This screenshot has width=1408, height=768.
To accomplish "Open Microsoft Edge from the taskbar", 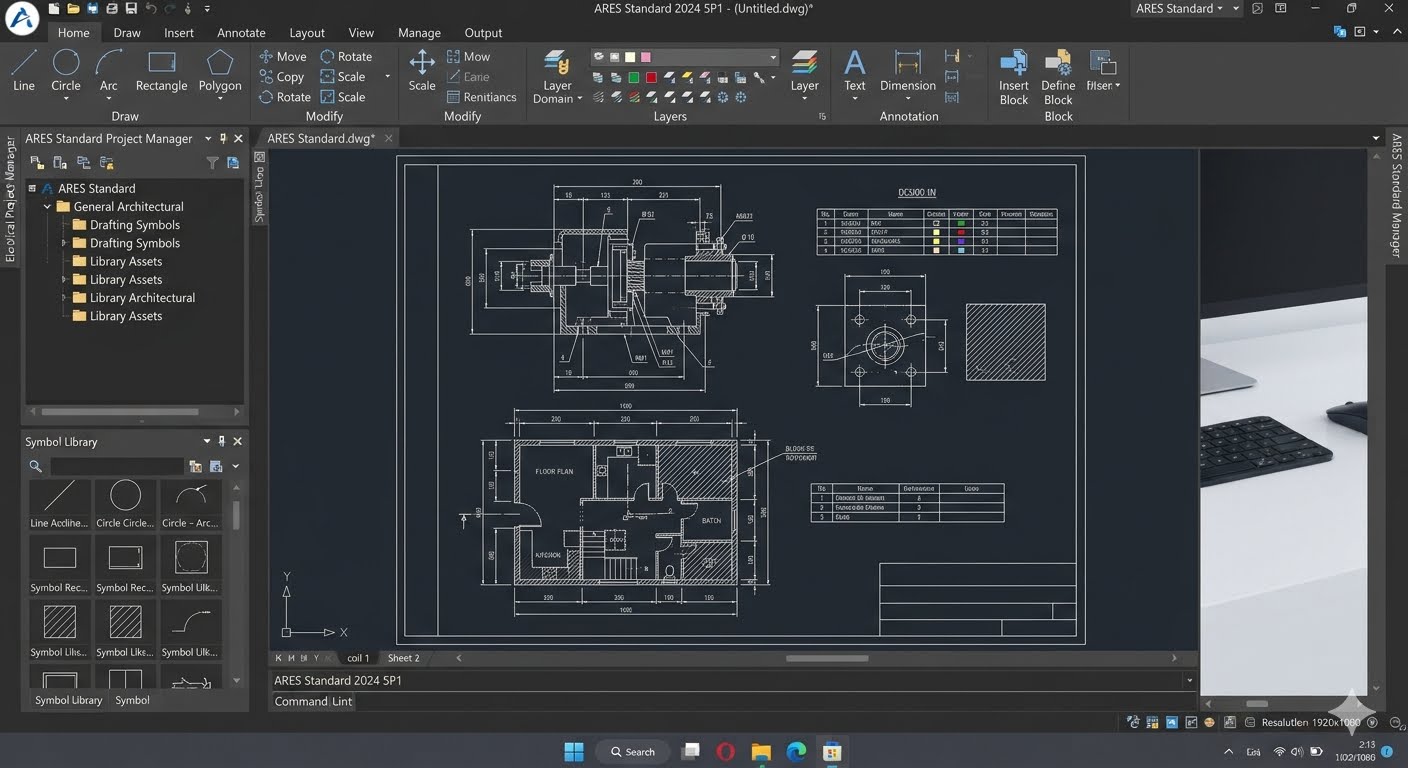I will click(x=796, y=752).
